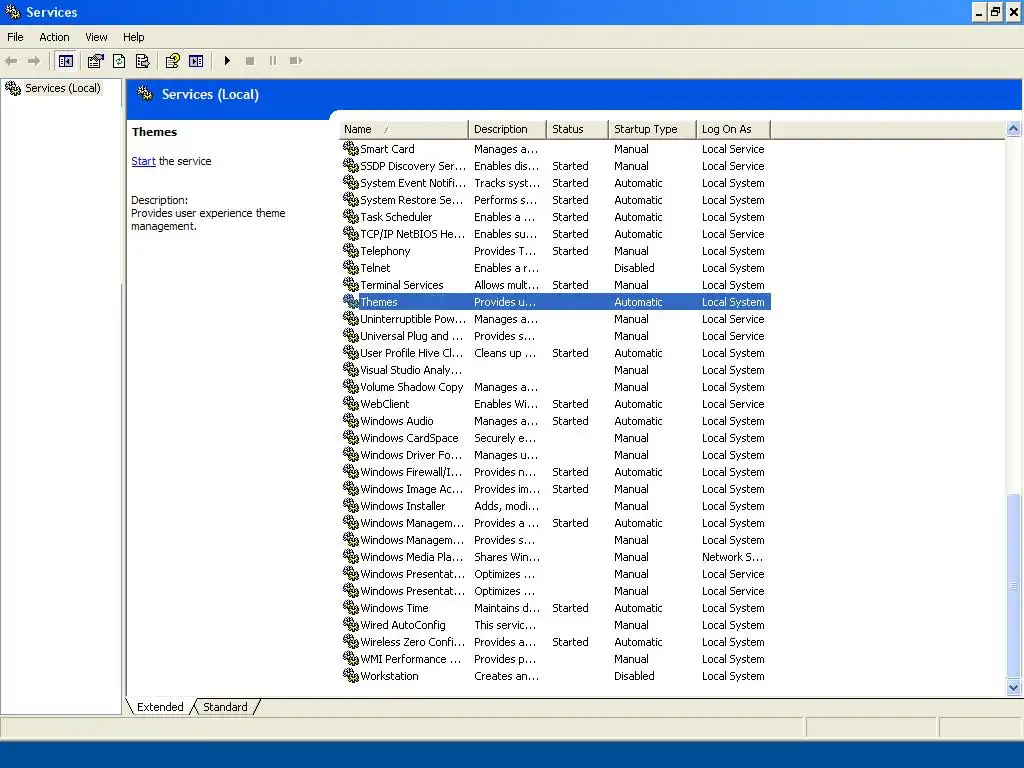Viewport: 1024px width, 768px height.
Task: Select the System Restore Se... service
Action: [x=556, y=200]
